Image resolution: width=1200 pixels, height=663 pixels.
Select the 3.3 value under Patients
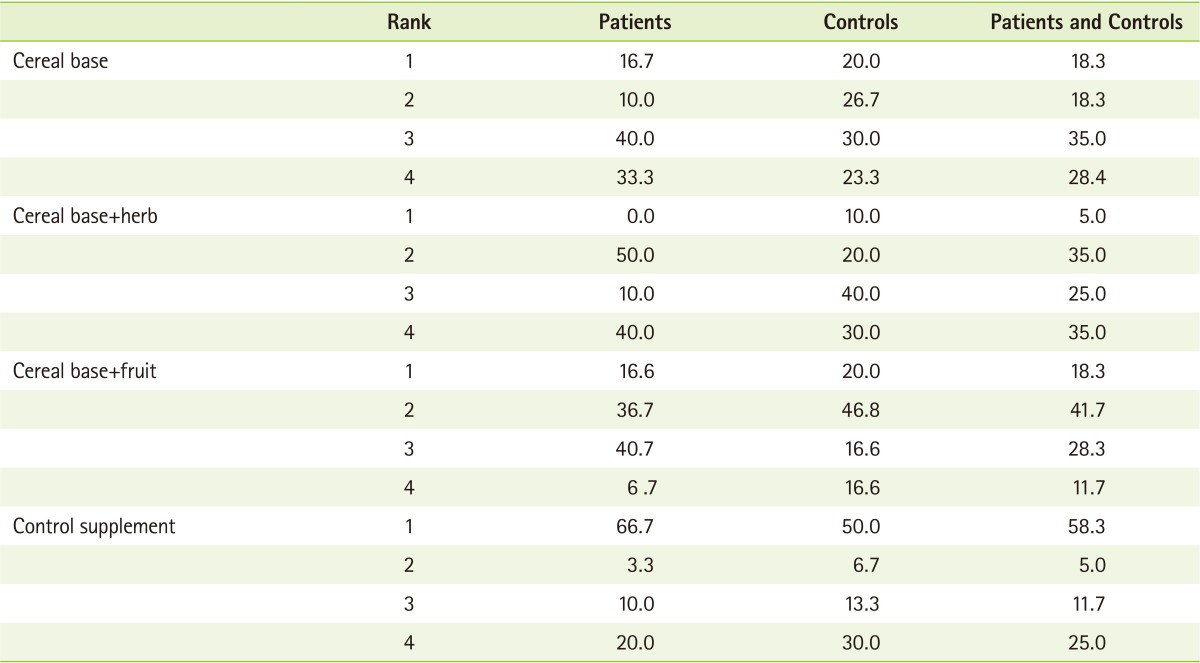pos(643,565)
